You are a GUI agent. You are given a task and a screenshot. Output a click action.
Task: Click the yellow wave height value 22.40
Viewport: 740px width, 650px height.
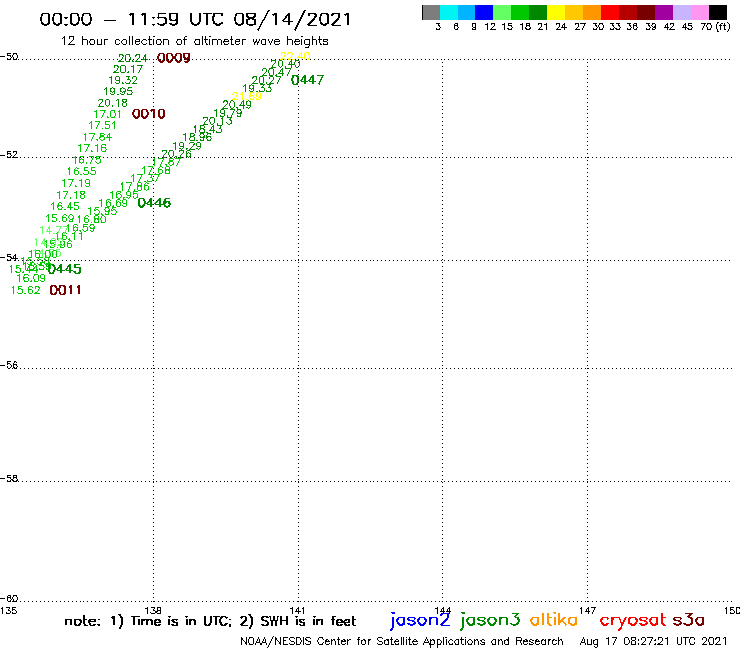tap(295, 56)
